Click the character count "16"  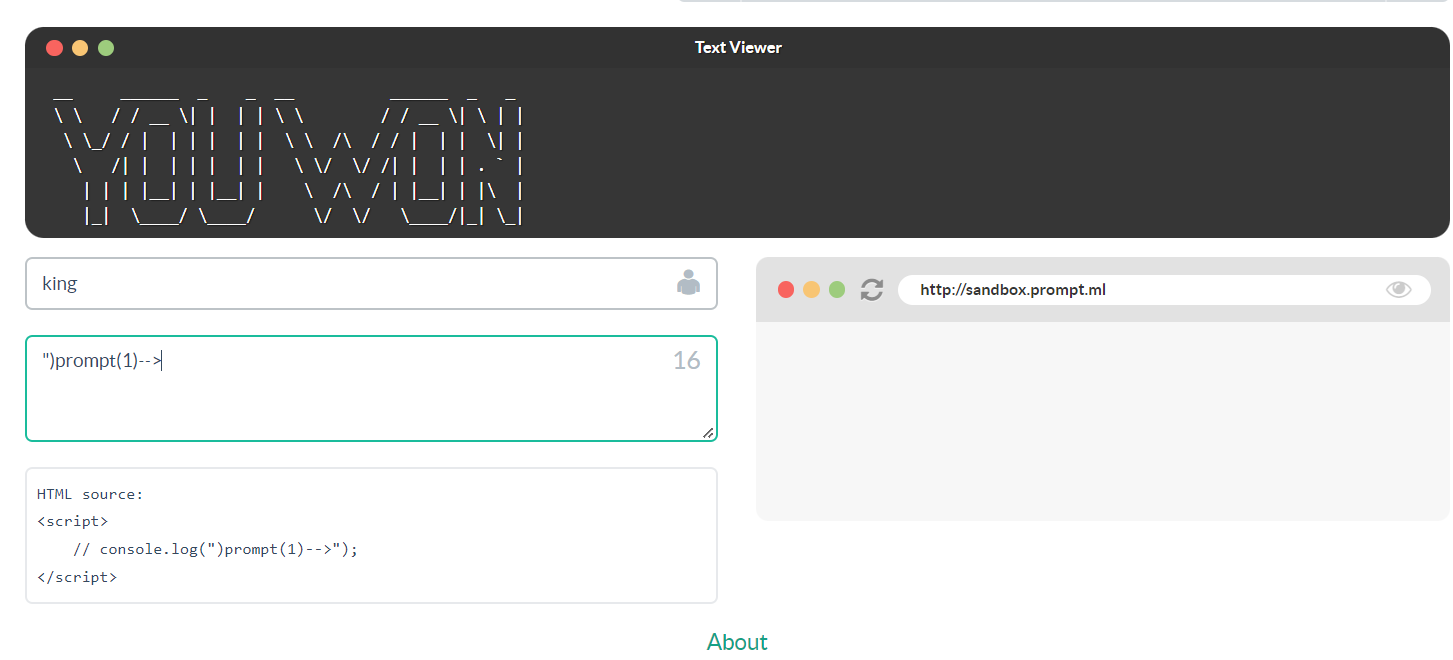click(686, 361)
